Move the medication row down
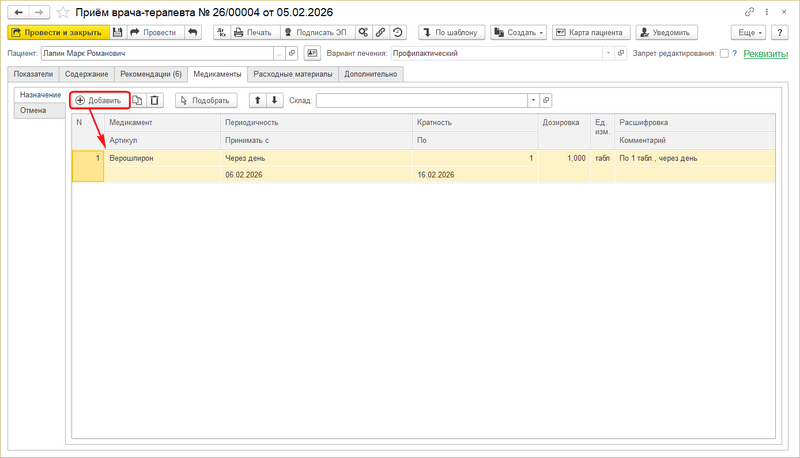 [x=274, y=100]
